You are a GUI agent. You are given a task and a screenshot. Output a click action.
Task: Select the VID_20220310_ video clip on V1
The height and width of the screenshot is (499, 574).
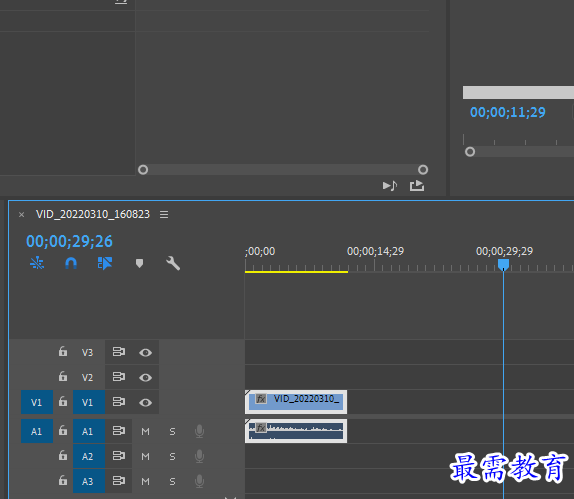click(296, 402)
